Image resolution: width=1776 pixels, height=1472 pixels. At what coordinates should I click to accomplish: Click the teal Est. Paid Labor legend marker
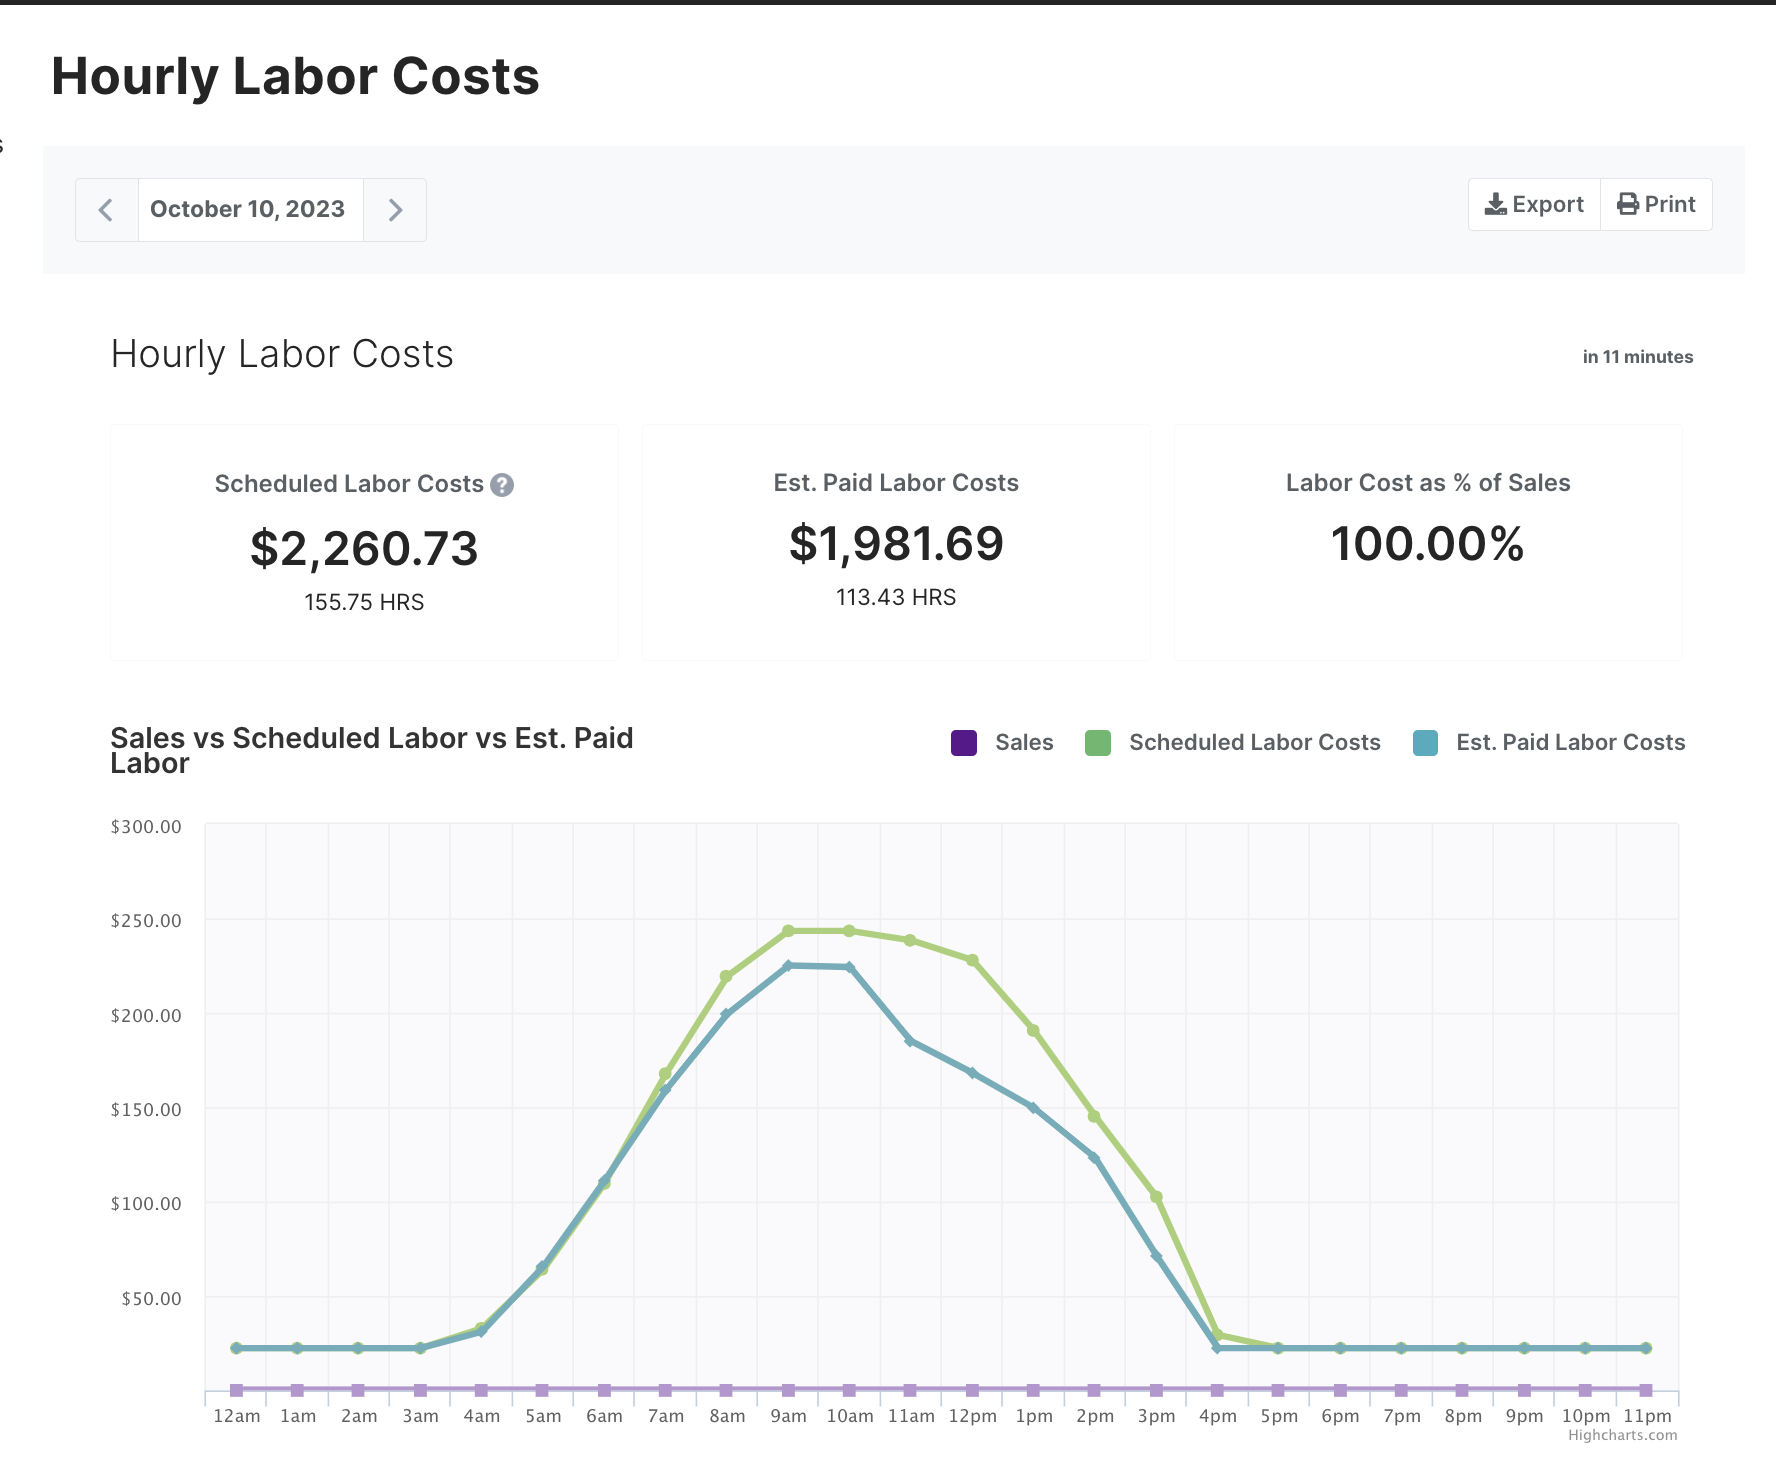[1425, 742]
